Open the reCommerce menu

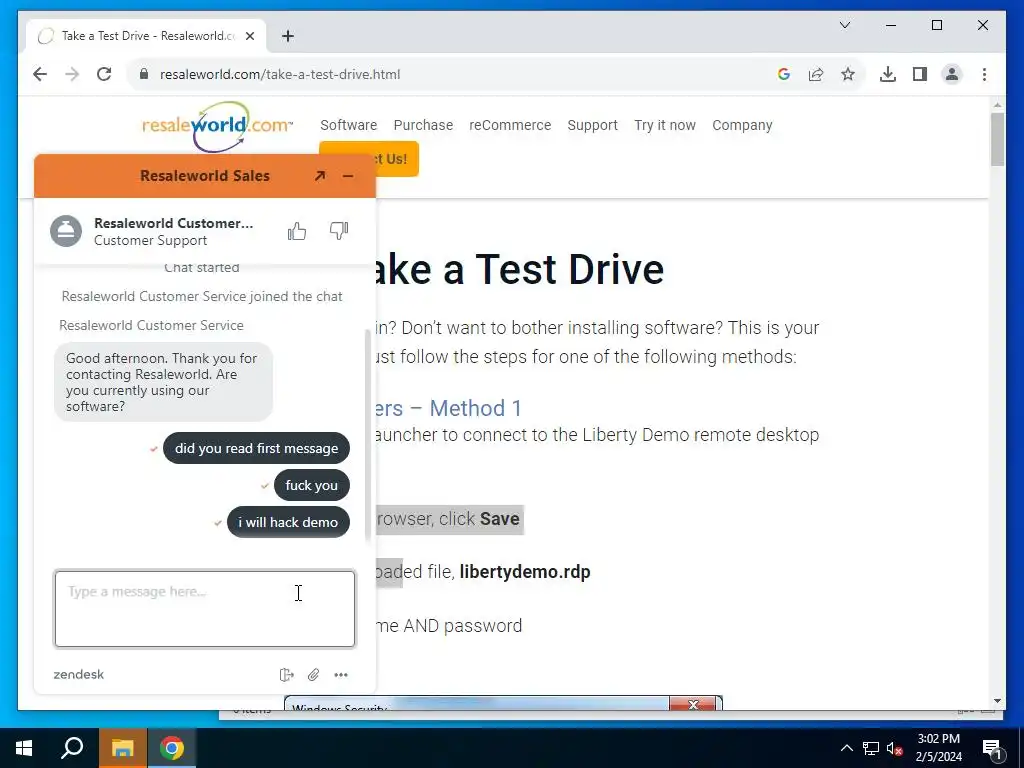point(510,125)
